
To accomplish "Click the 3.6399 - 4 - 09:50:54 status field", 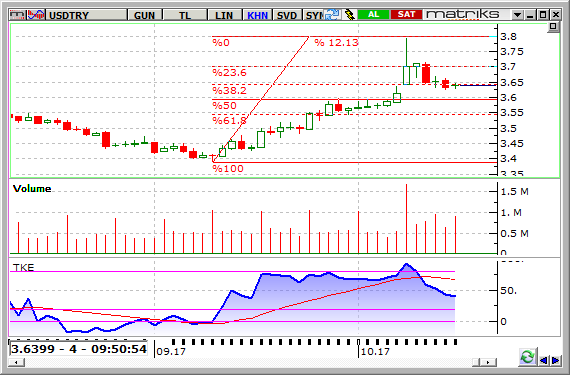I will tap(79, 349).
